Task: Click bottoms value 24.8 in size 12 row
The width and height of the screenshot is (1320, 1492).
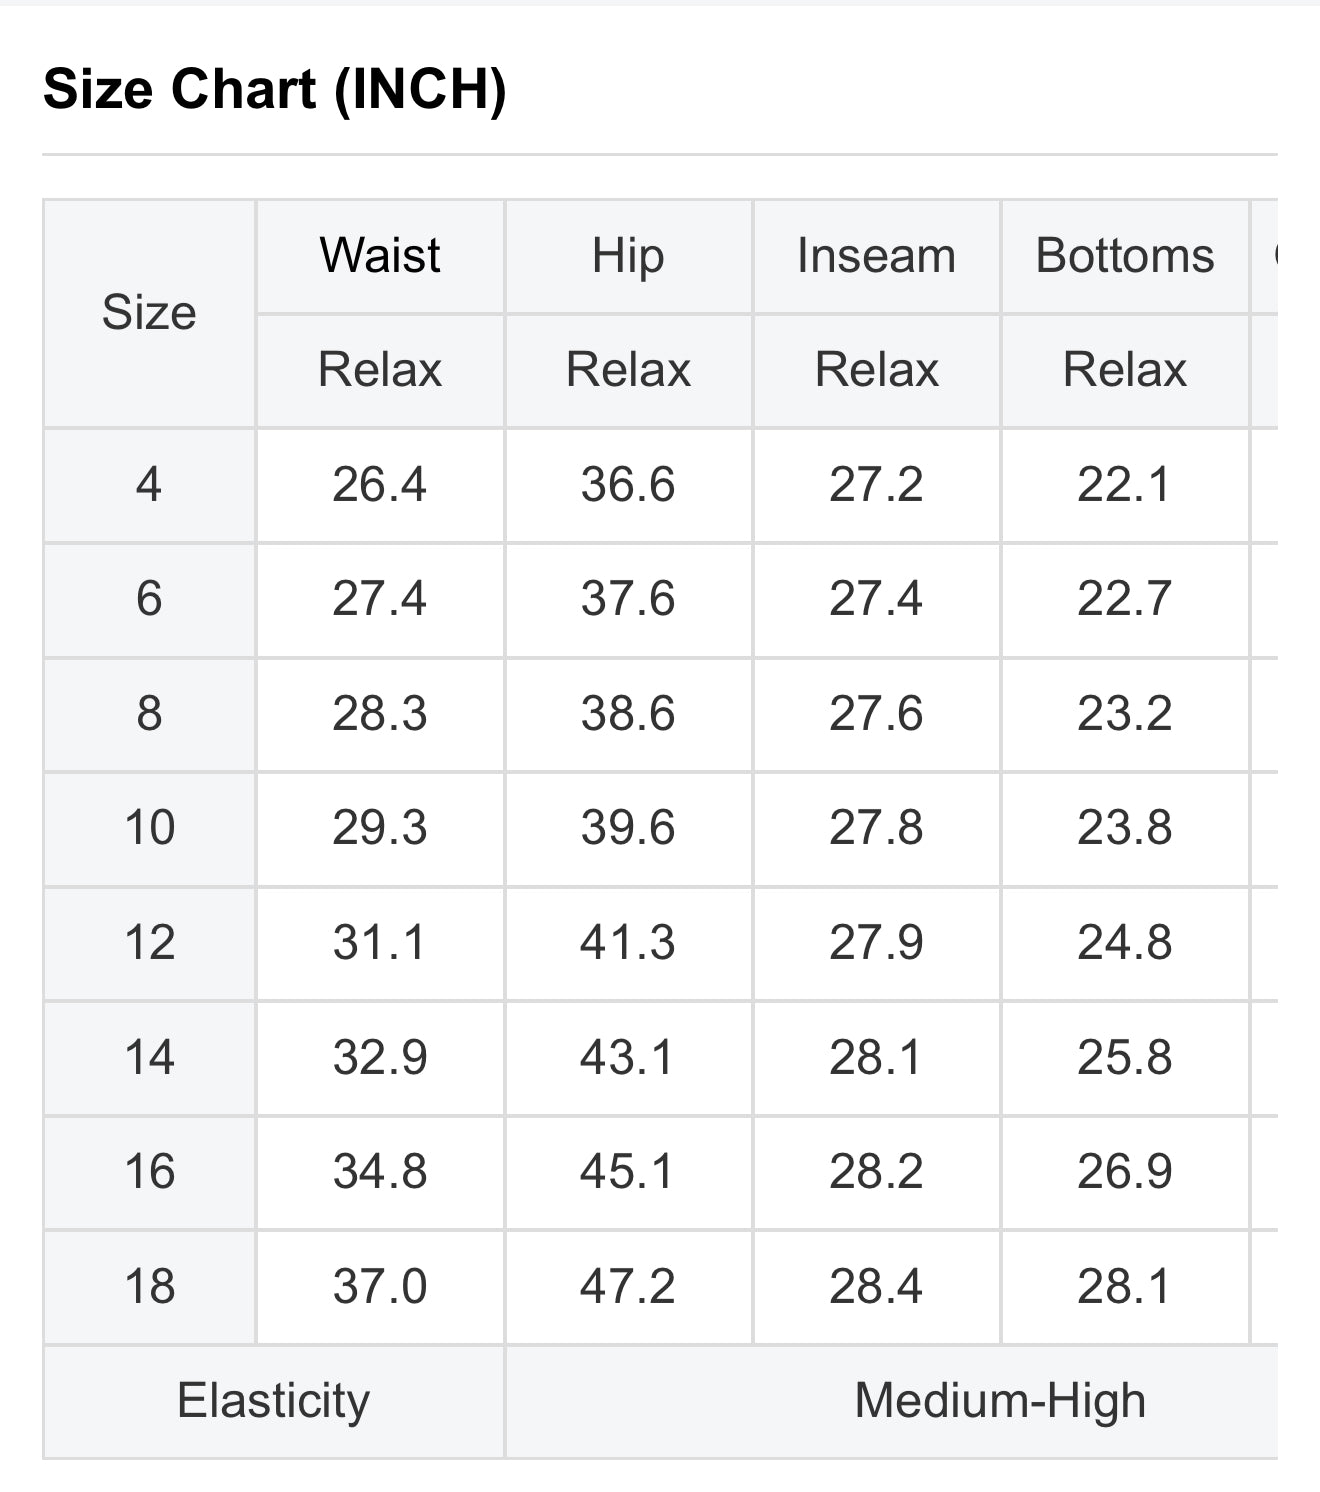Action: tap(1125, 943)
